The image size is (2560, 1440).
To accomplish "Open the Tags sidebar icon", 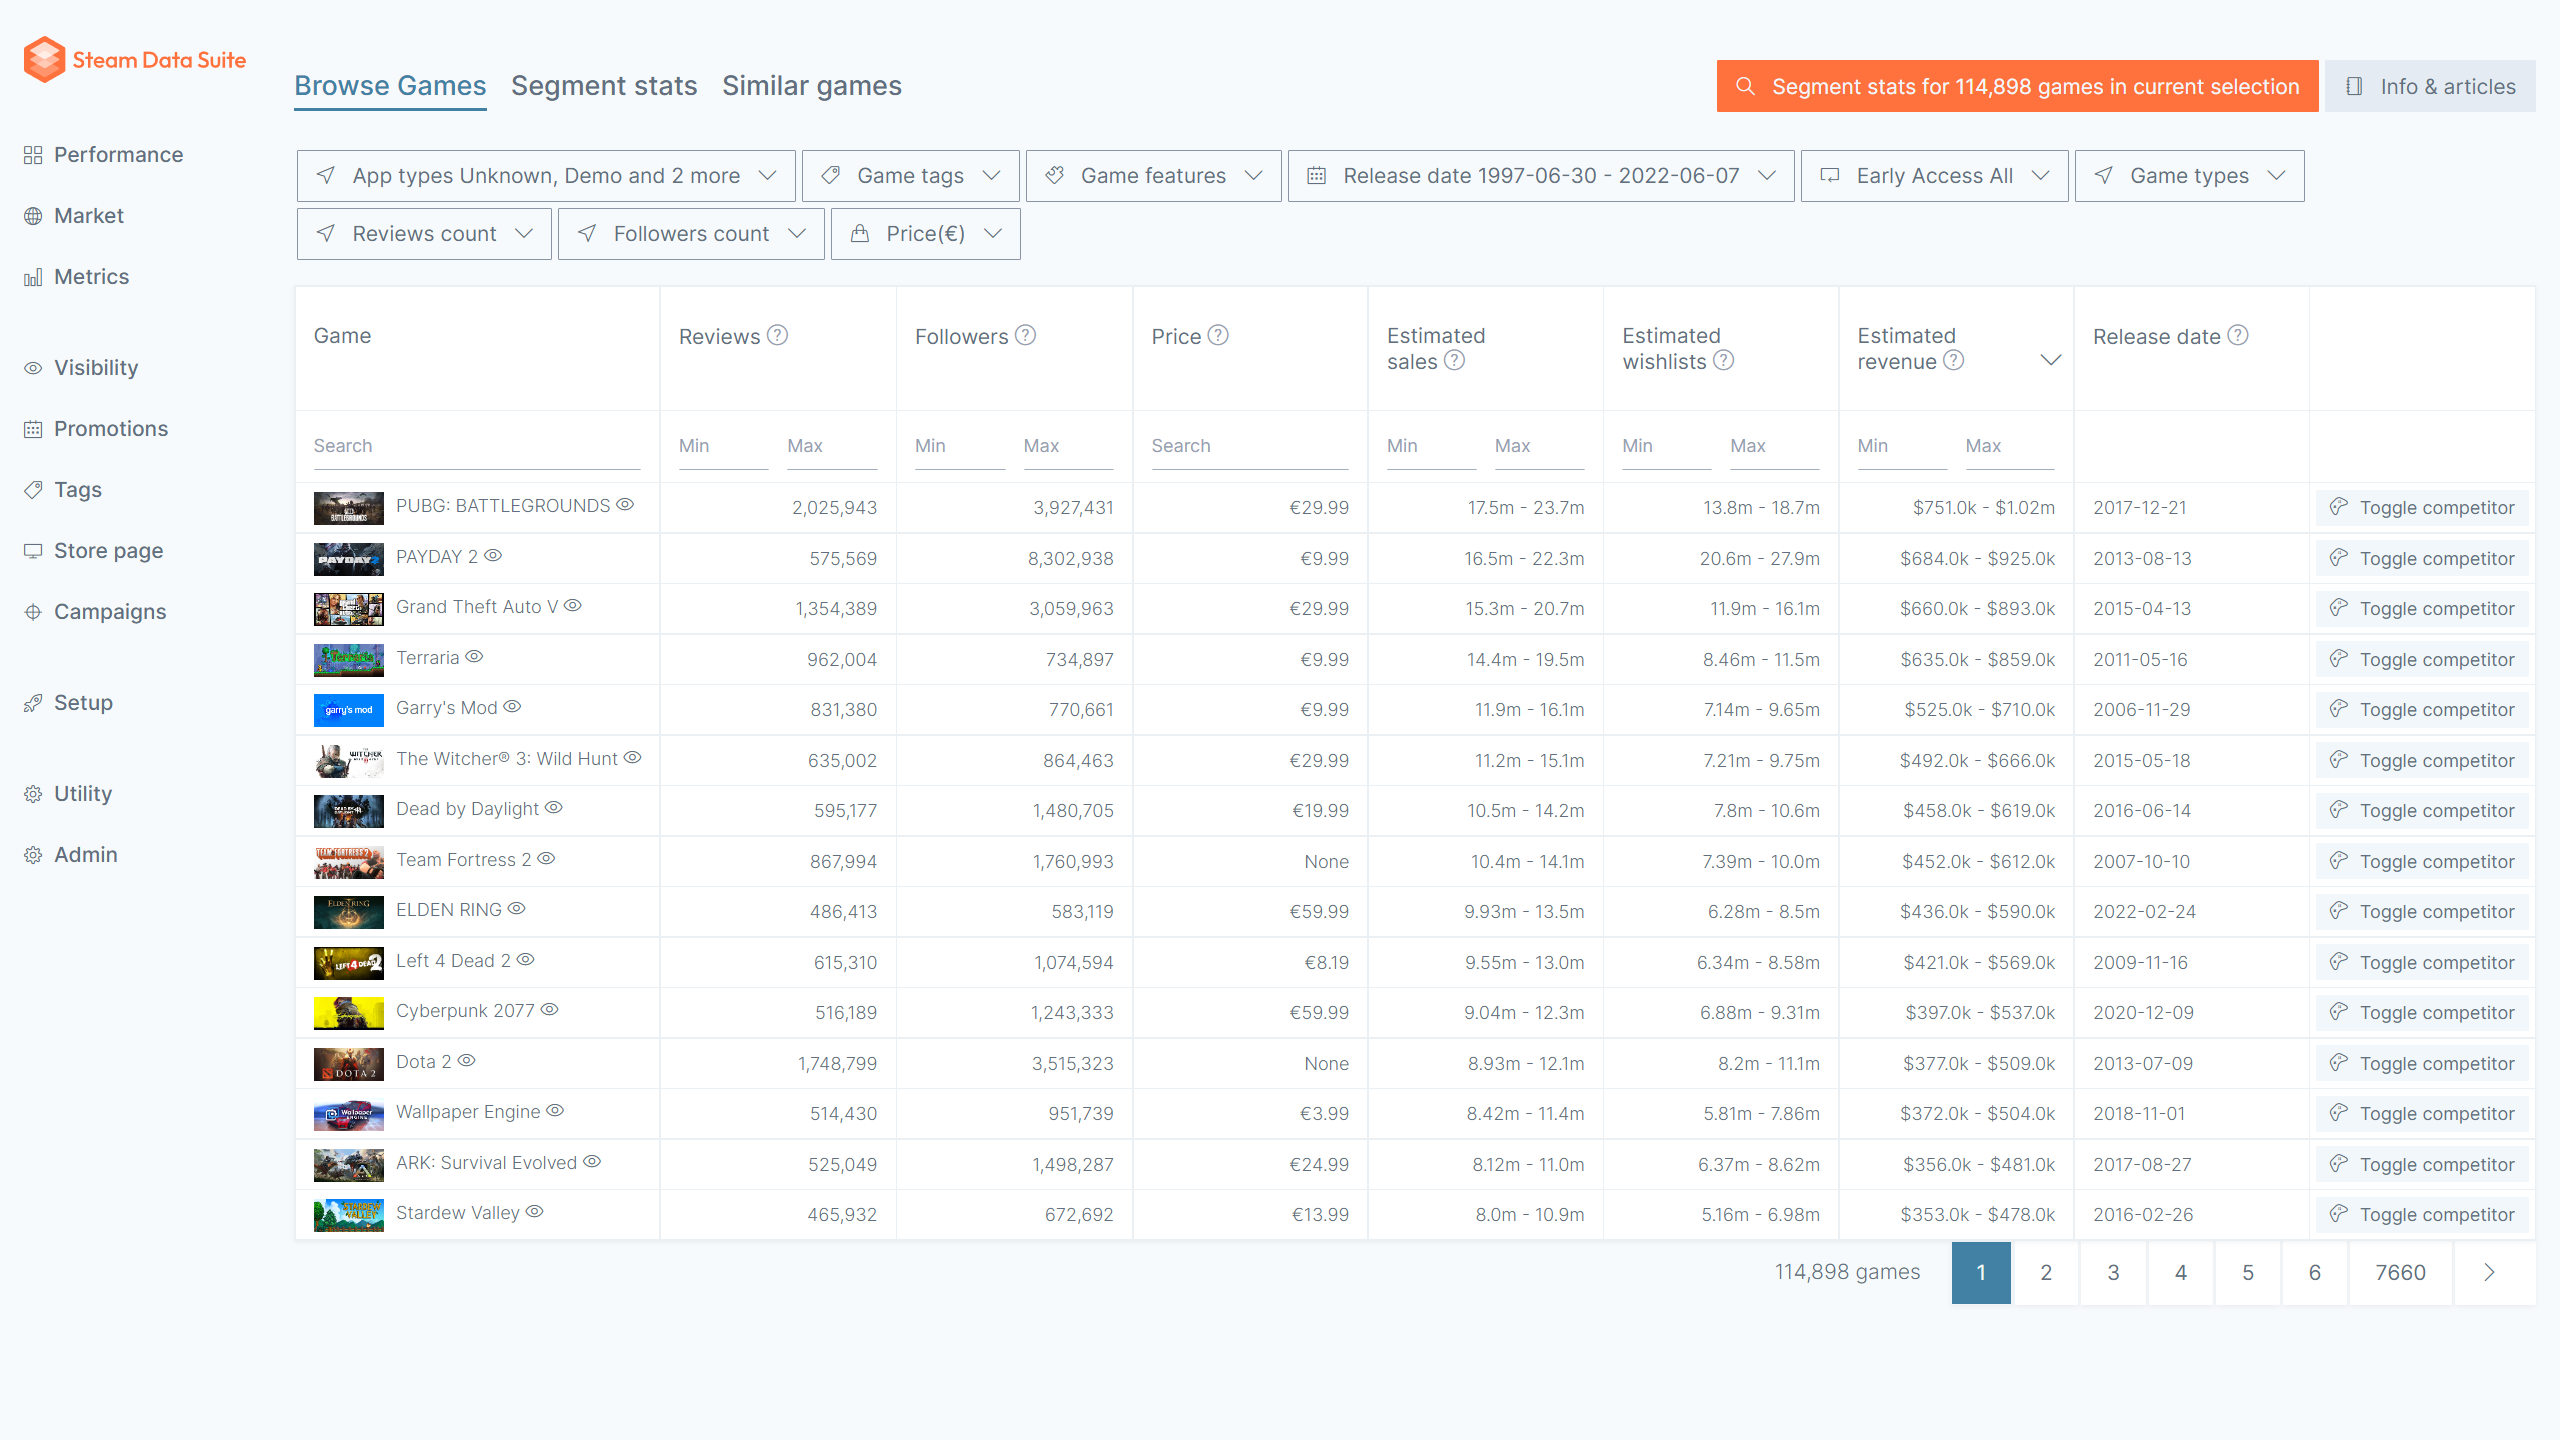I will point(33,490).
